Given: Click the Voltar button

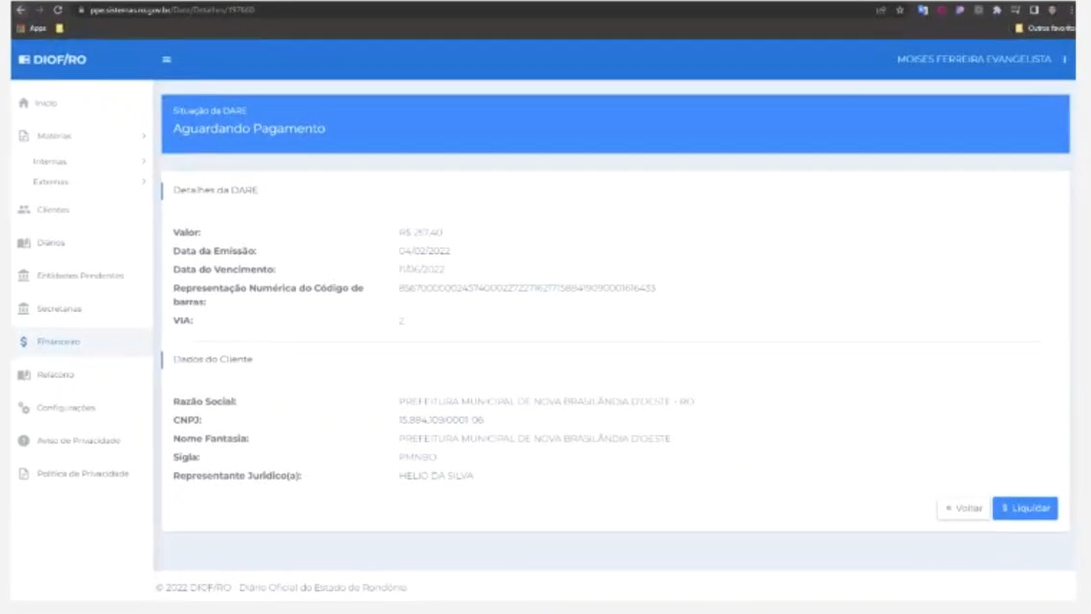Looking at the screenshot, I should (964, 508).
